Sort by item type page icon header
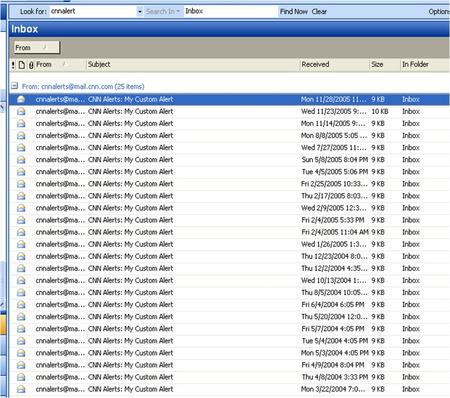This screenshot has height=398, width=450. 22,65
